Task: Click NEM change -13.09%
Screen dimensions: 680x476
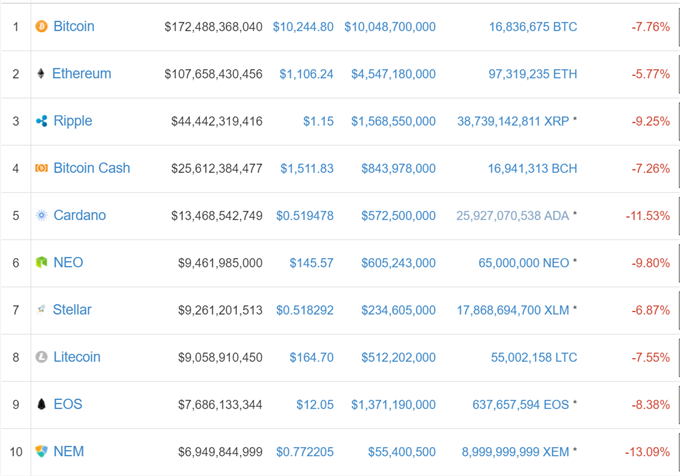Action: [647, 452]
